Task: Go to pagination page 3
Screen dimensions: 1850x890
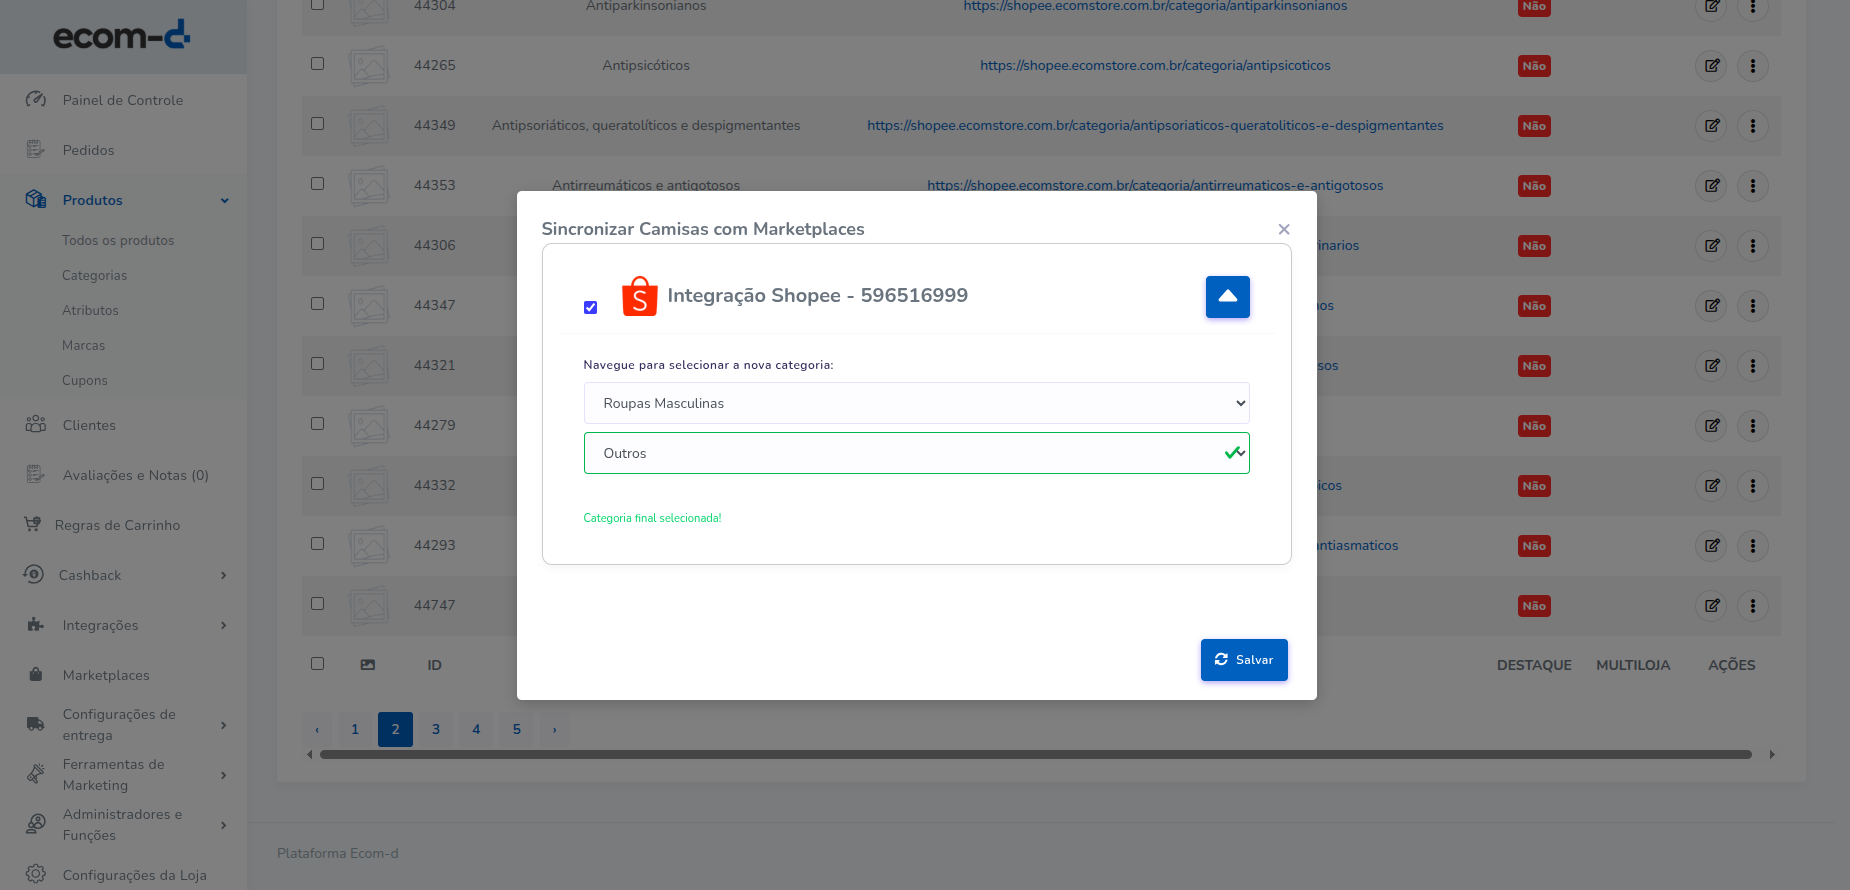Action: 436,729
